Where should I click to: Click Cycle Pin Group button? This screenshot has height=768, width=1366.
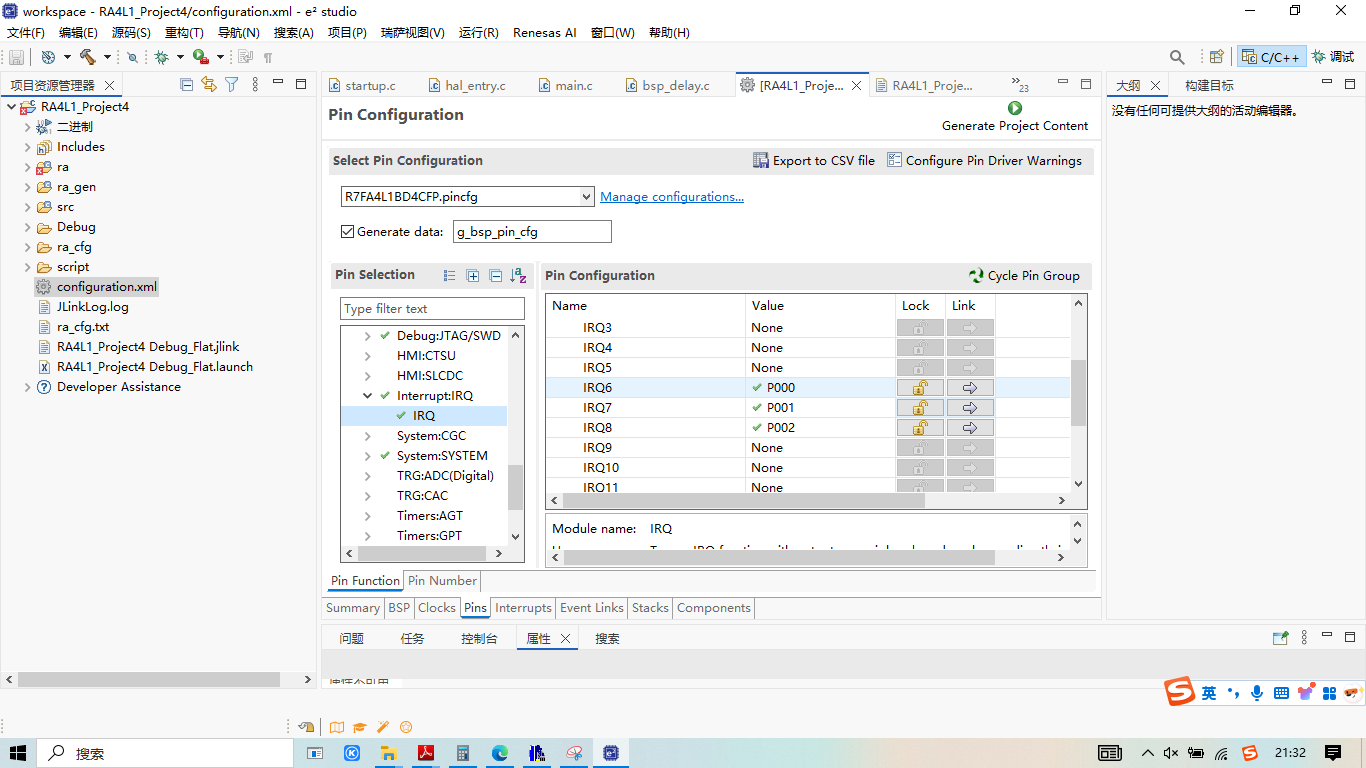[1024, 276]
